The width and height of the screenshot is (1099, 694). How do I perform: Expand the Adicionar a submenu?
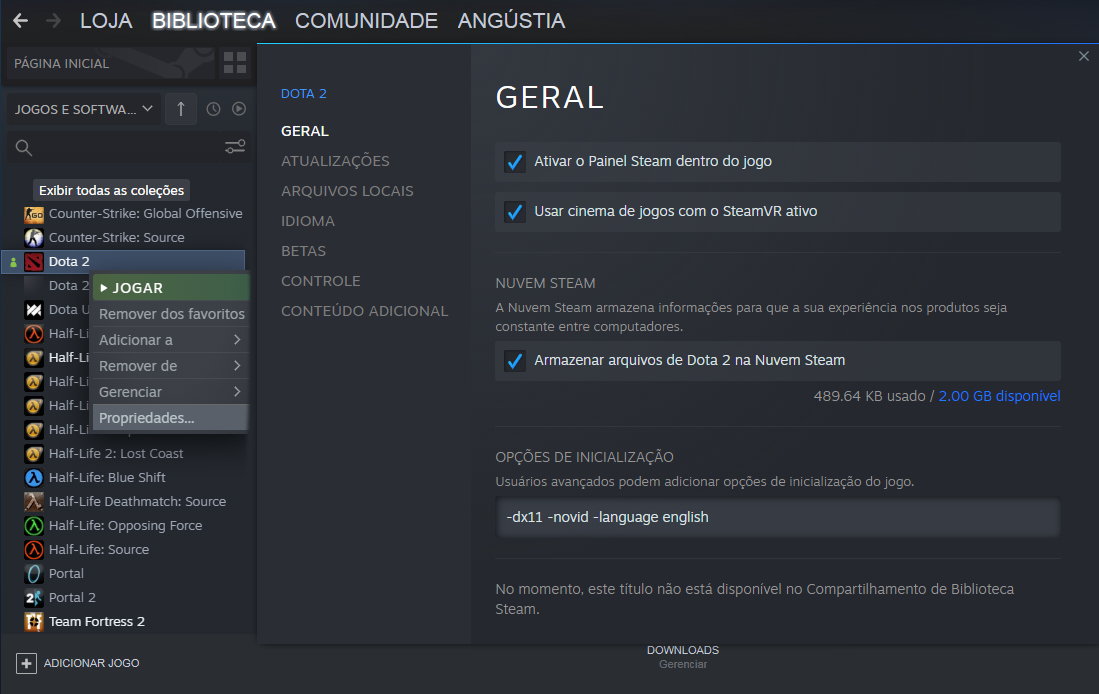coord(170,340)
